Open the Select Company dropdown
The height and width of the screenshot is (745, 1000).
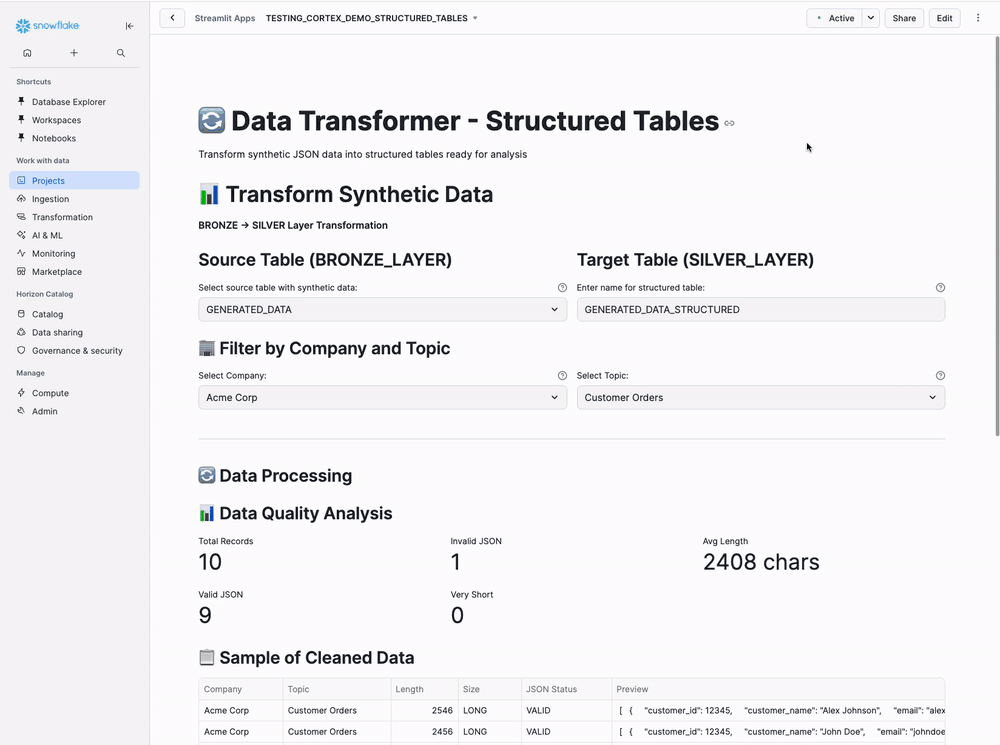(382, 397)
